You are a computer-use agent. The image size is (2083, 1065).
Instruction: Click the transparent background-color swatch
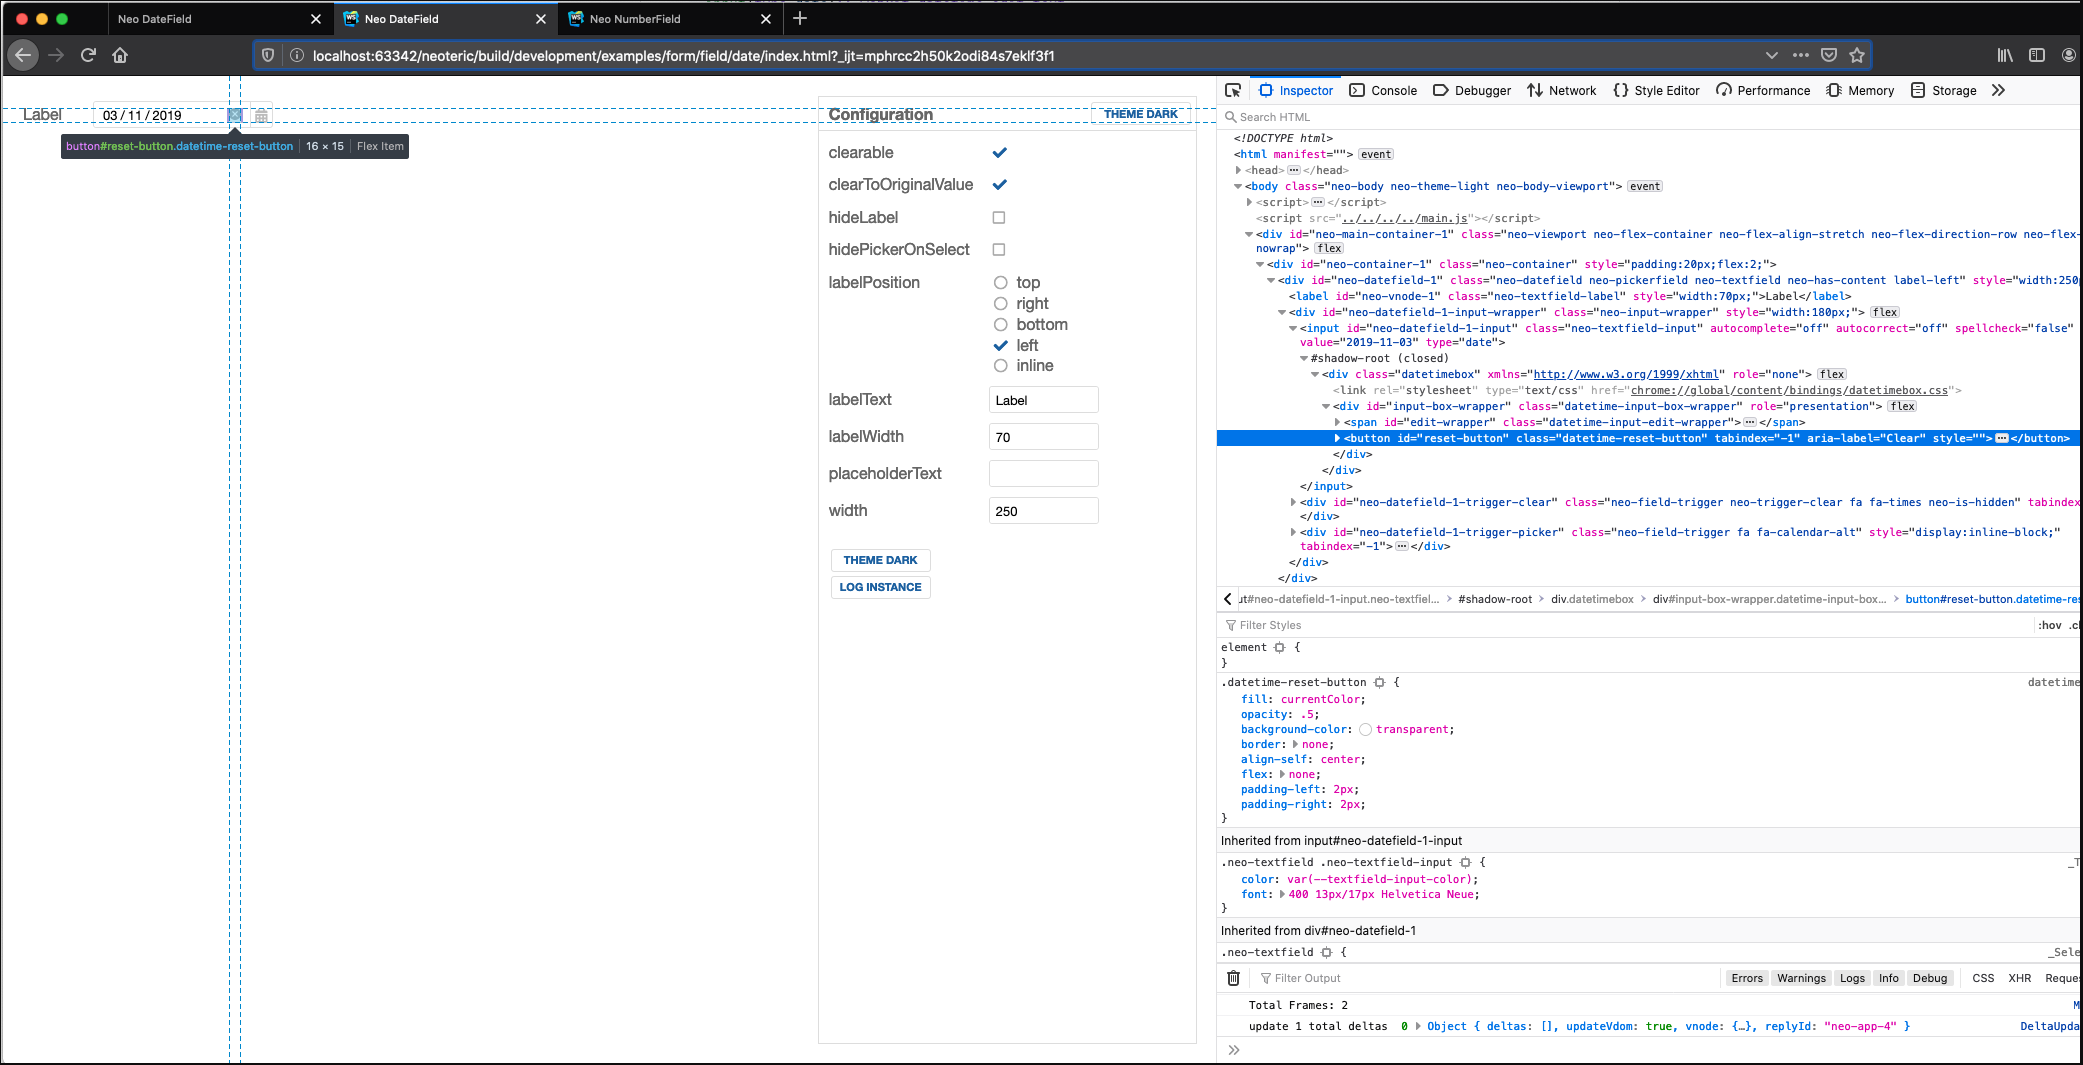pyautogui.click(x=1365, y=729)
